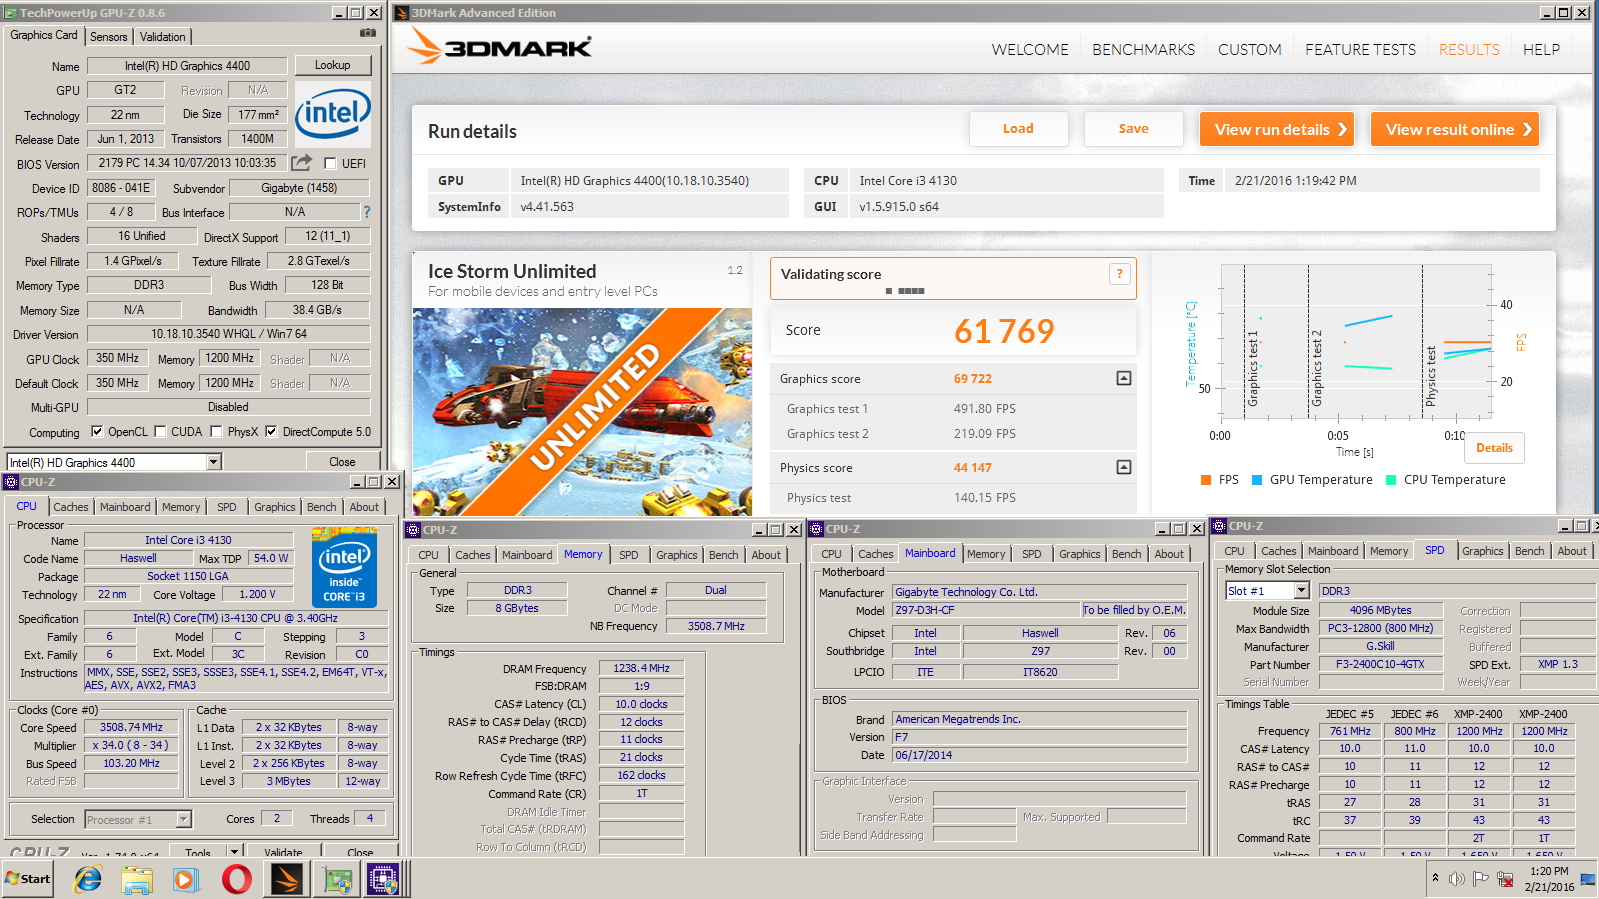The image size is (1599, 899).
Task: Open Opera browser from the taskbar
Action: 236,879
